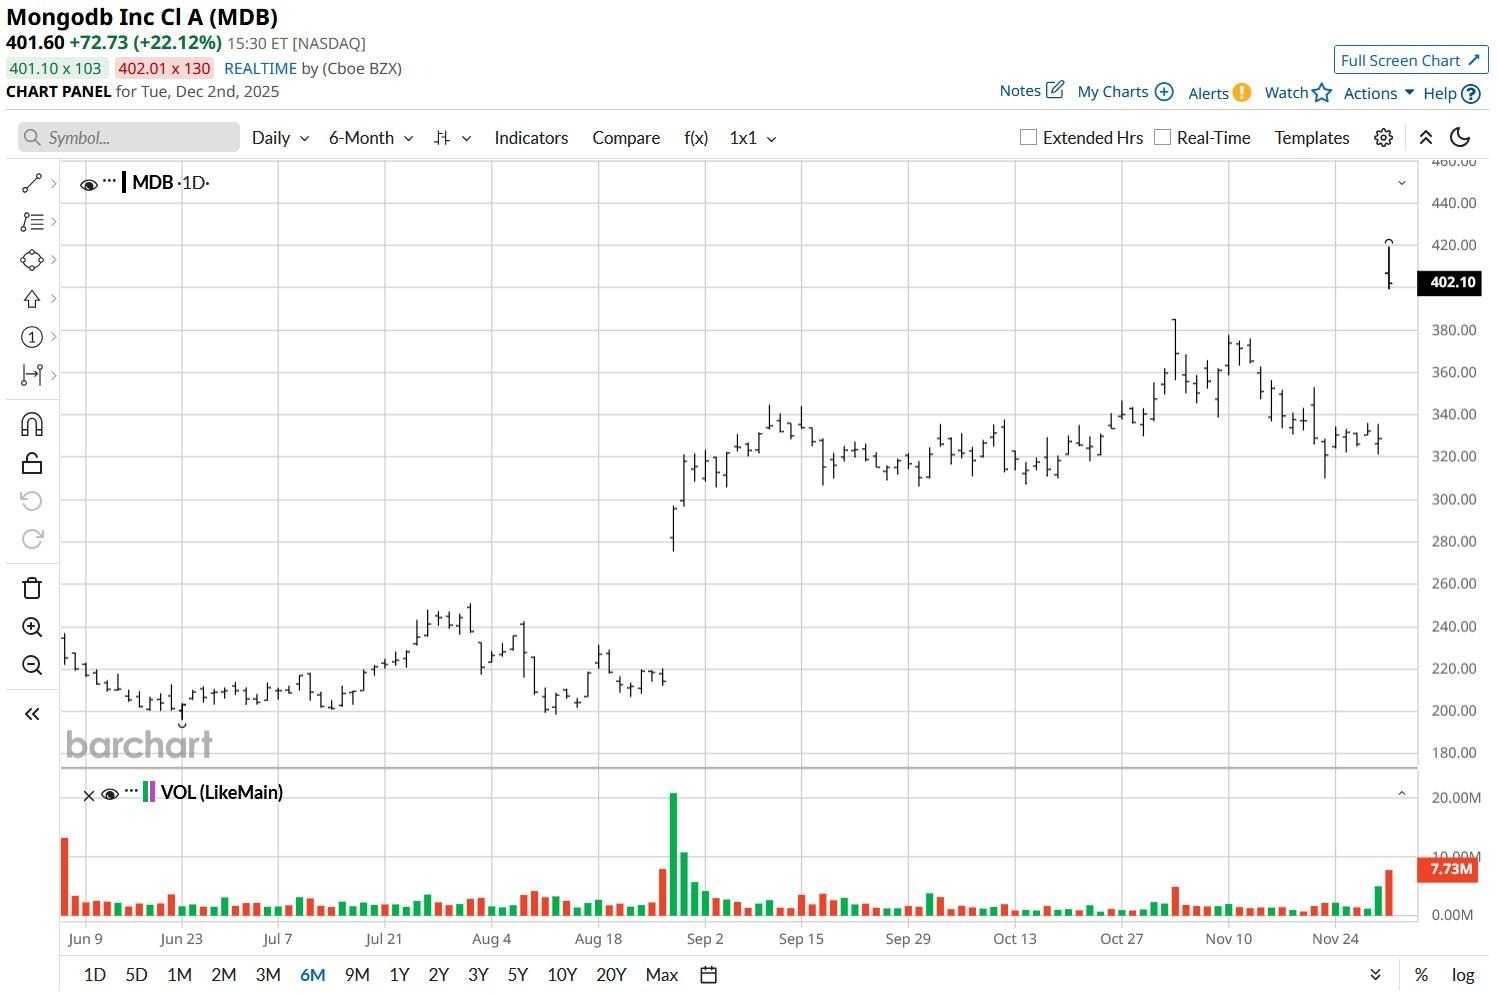The height and width of the screenshot is (994, 1498).
Task: Open the 6-Month range dropdown
Action: pyautogui.click(x=369, y=137)
